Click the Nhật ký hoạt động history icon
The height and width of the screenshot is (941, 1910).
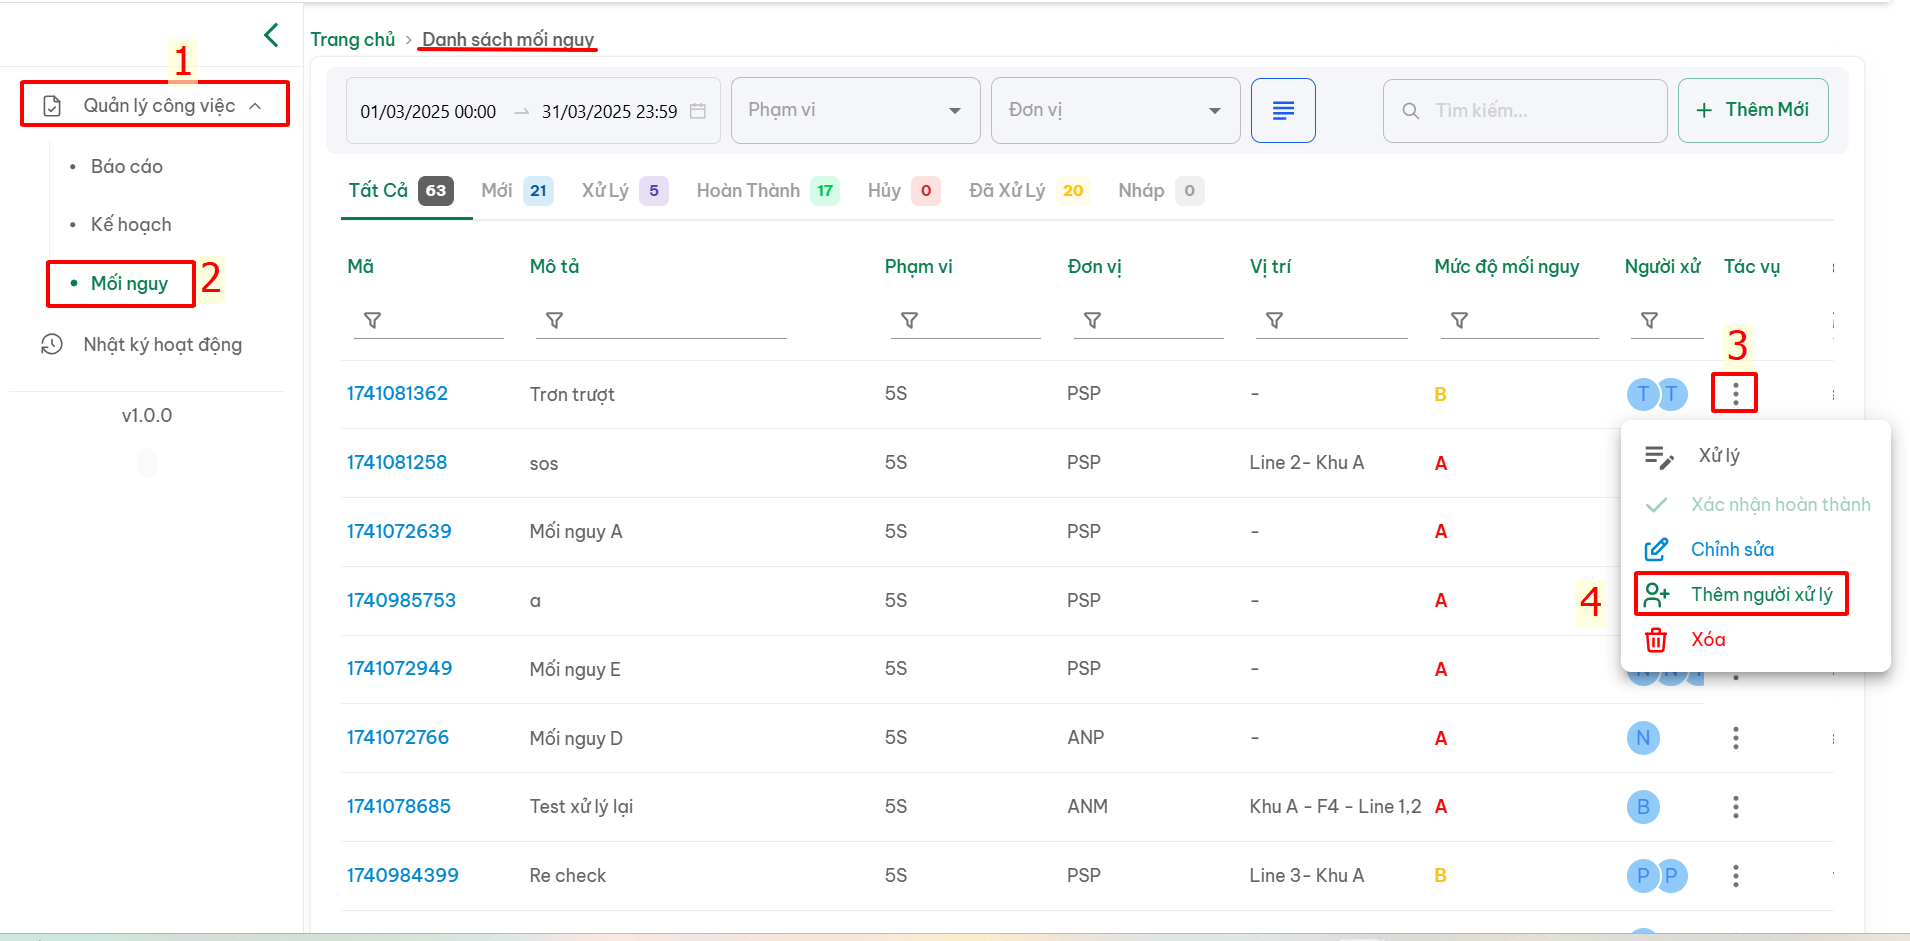(52, 344)
